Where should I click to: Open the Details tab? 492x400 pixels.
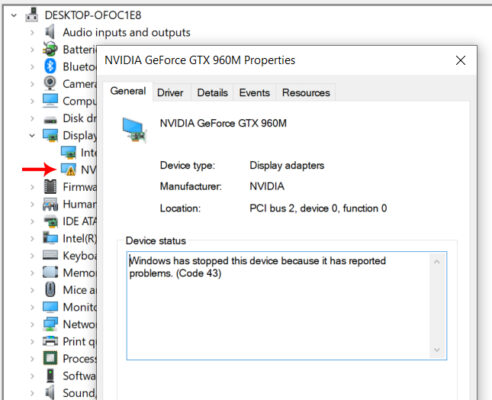coord(212,93)
